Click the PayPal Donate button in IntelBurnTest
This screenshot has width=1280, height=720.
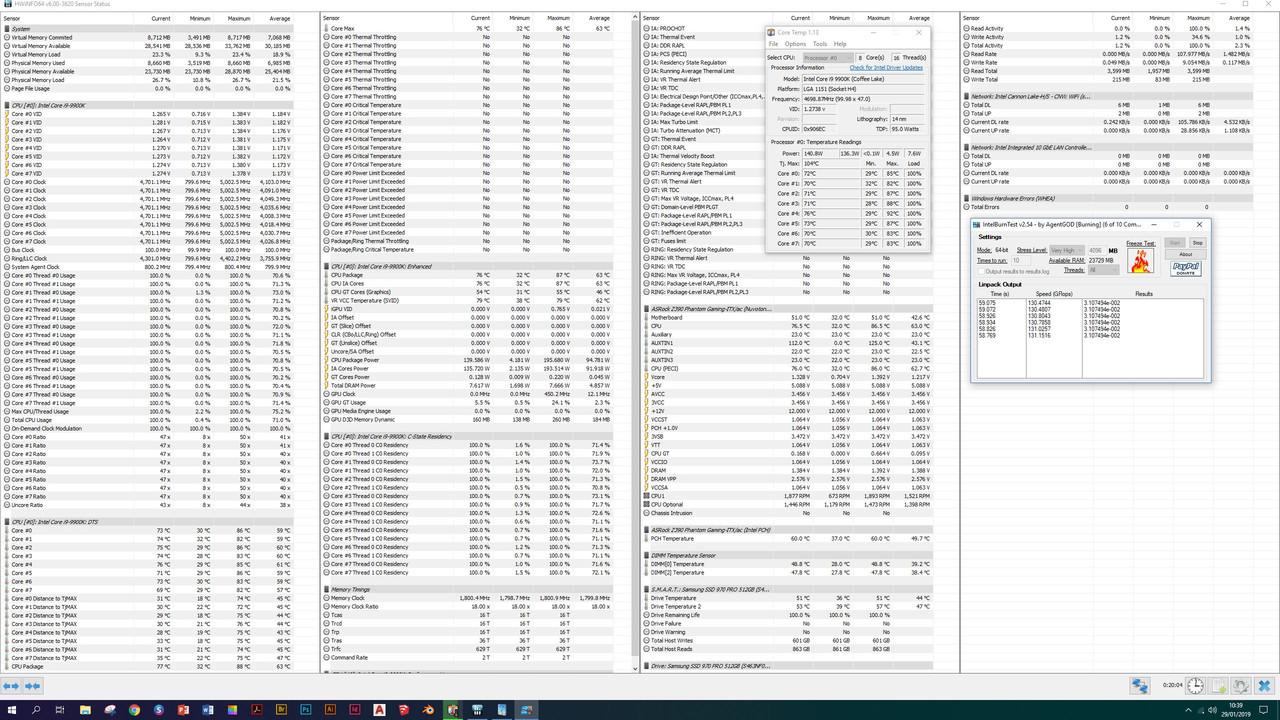click(1185, 268)
